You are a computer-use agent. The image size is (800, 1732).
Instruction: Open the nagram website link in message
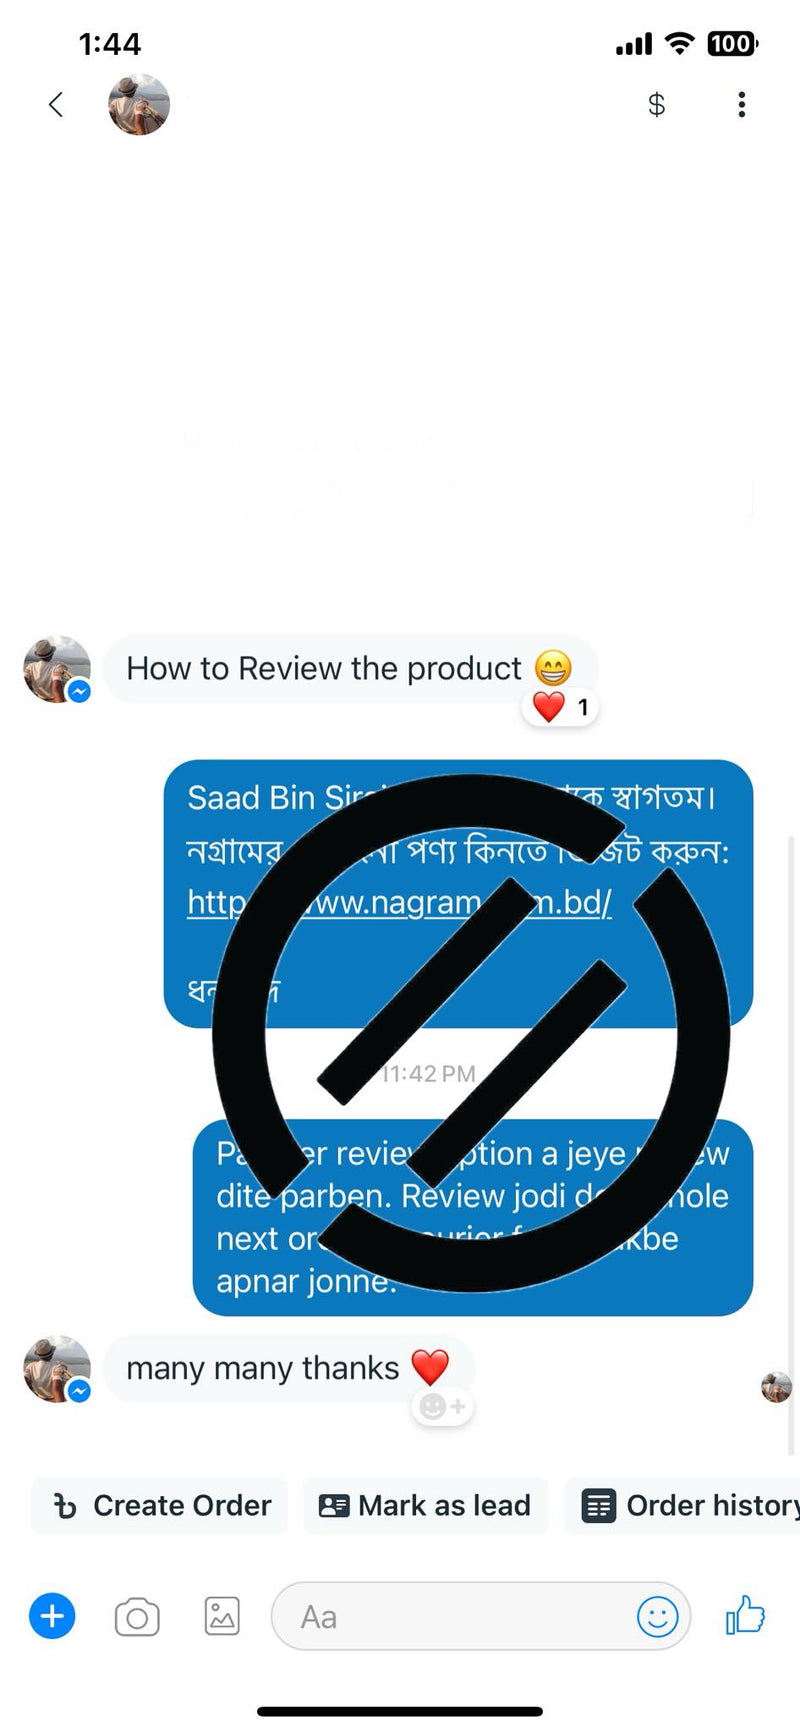pyautogui.click(x=399, y=902)
